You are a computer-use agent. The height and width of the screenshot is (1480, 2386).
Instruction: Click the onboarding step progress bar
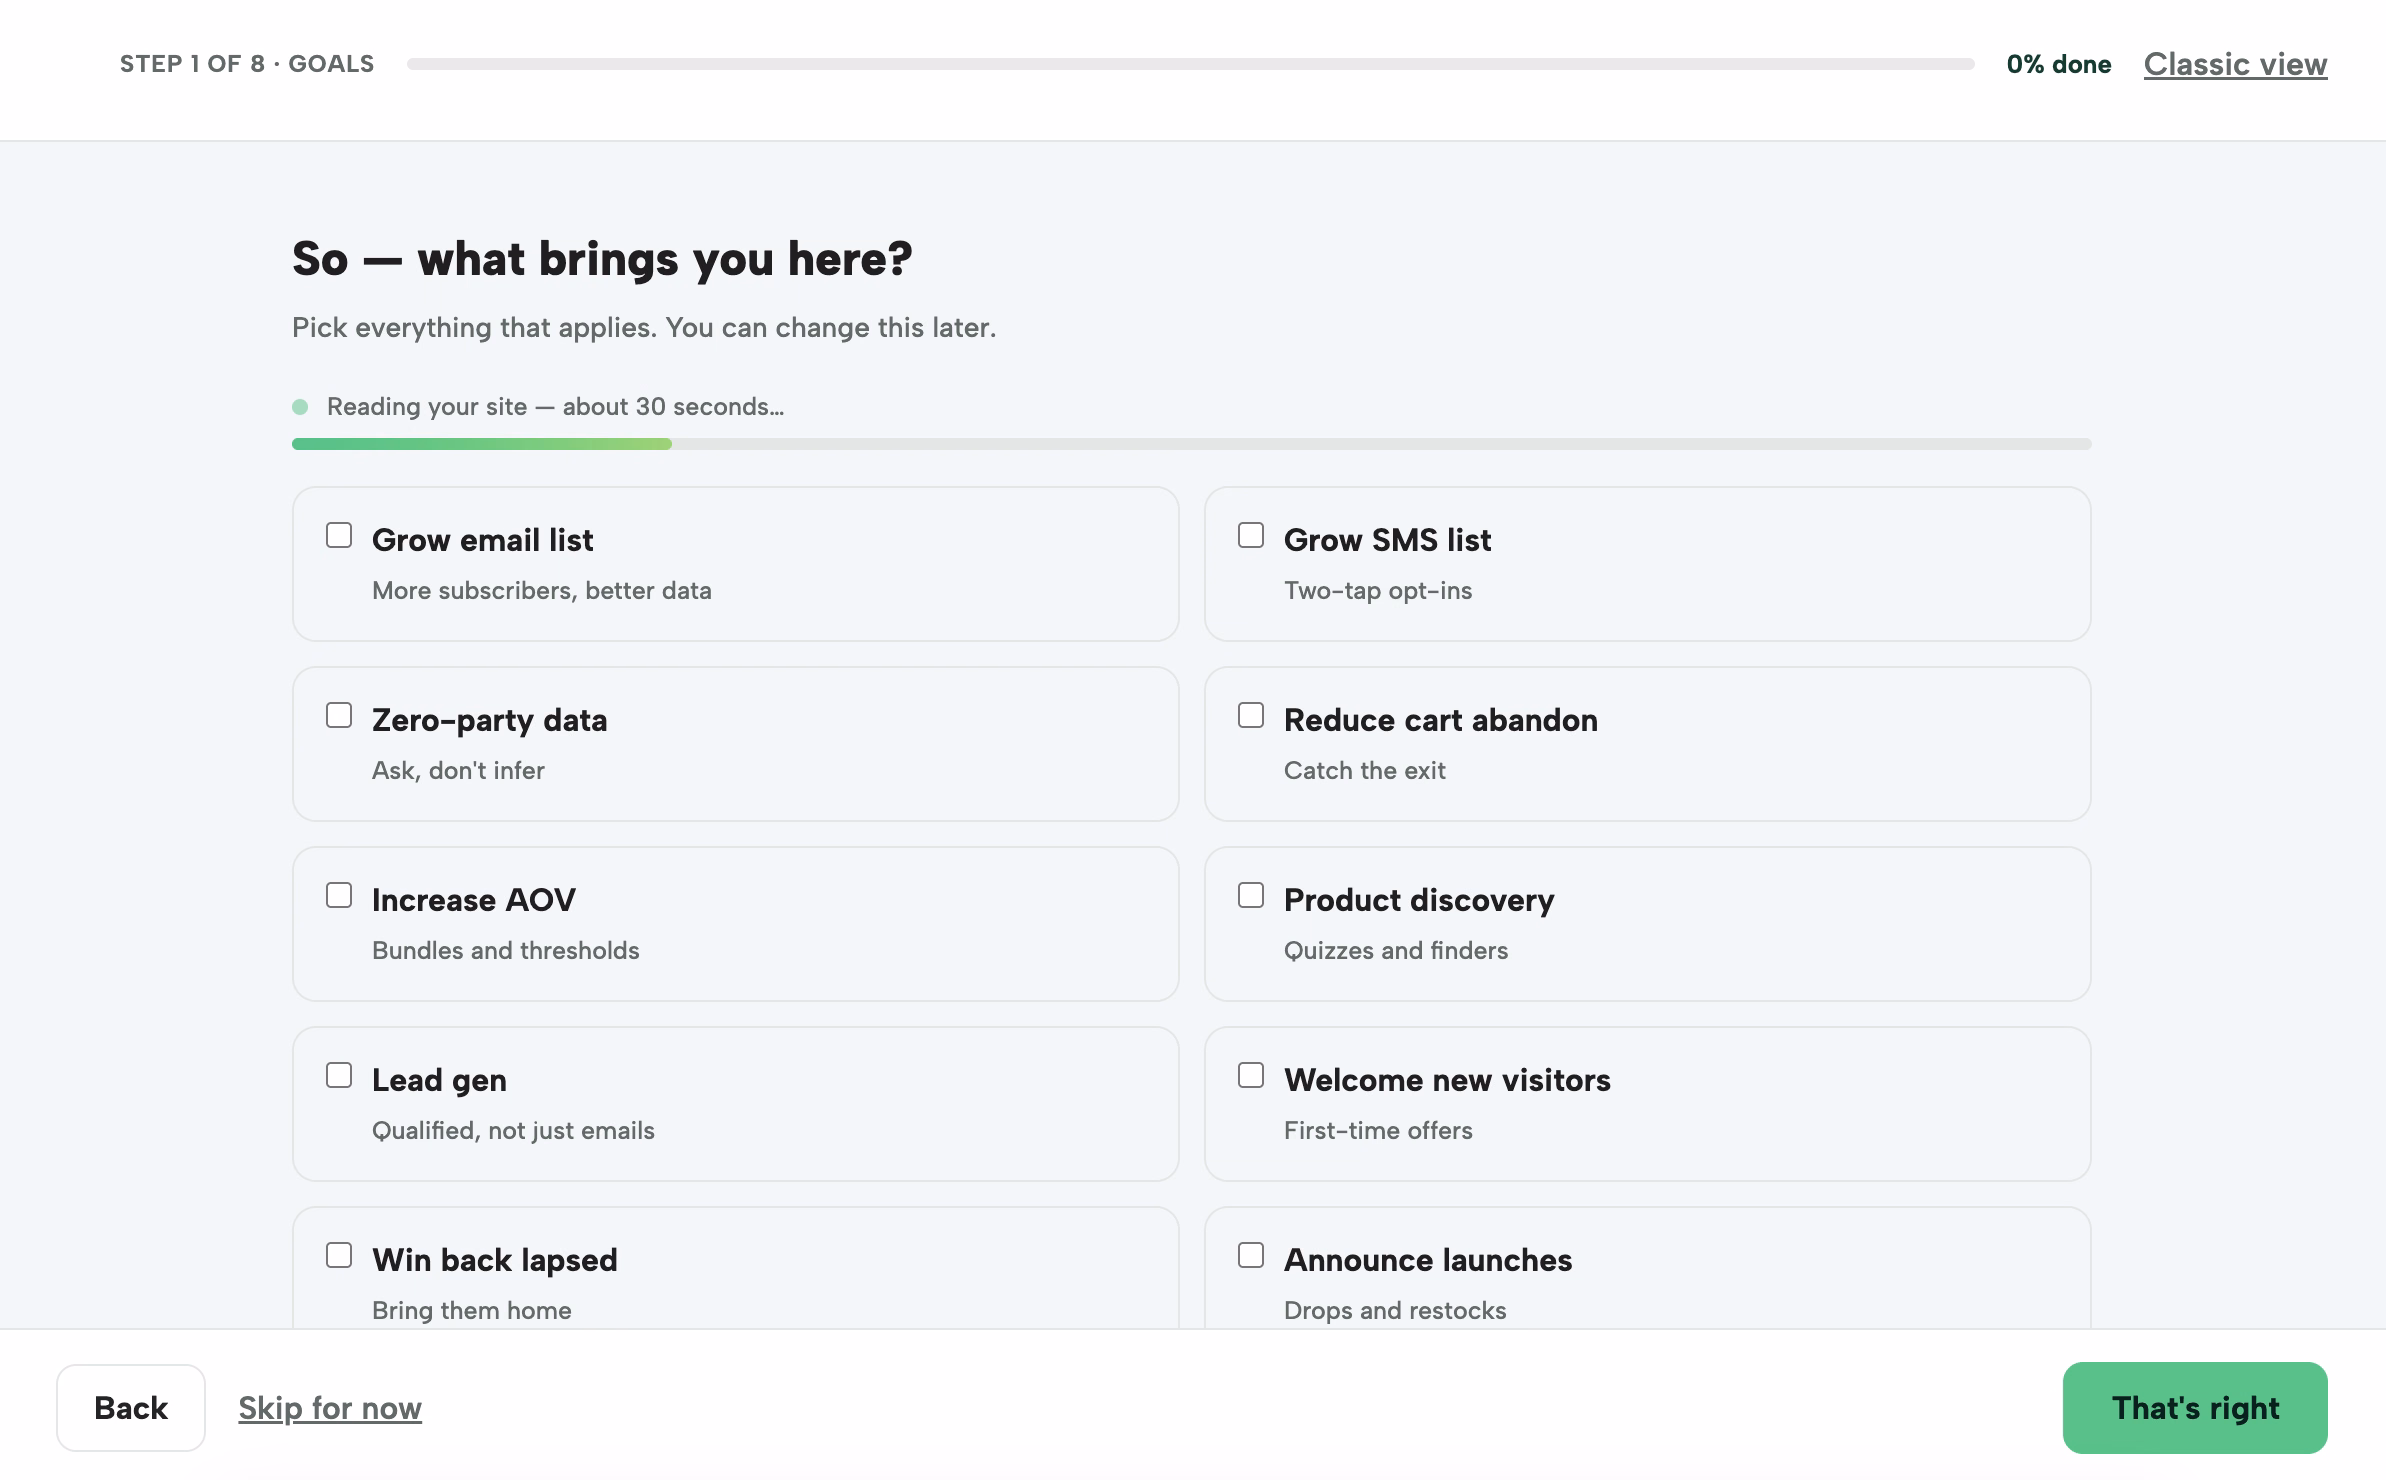tap(1190, 64)
